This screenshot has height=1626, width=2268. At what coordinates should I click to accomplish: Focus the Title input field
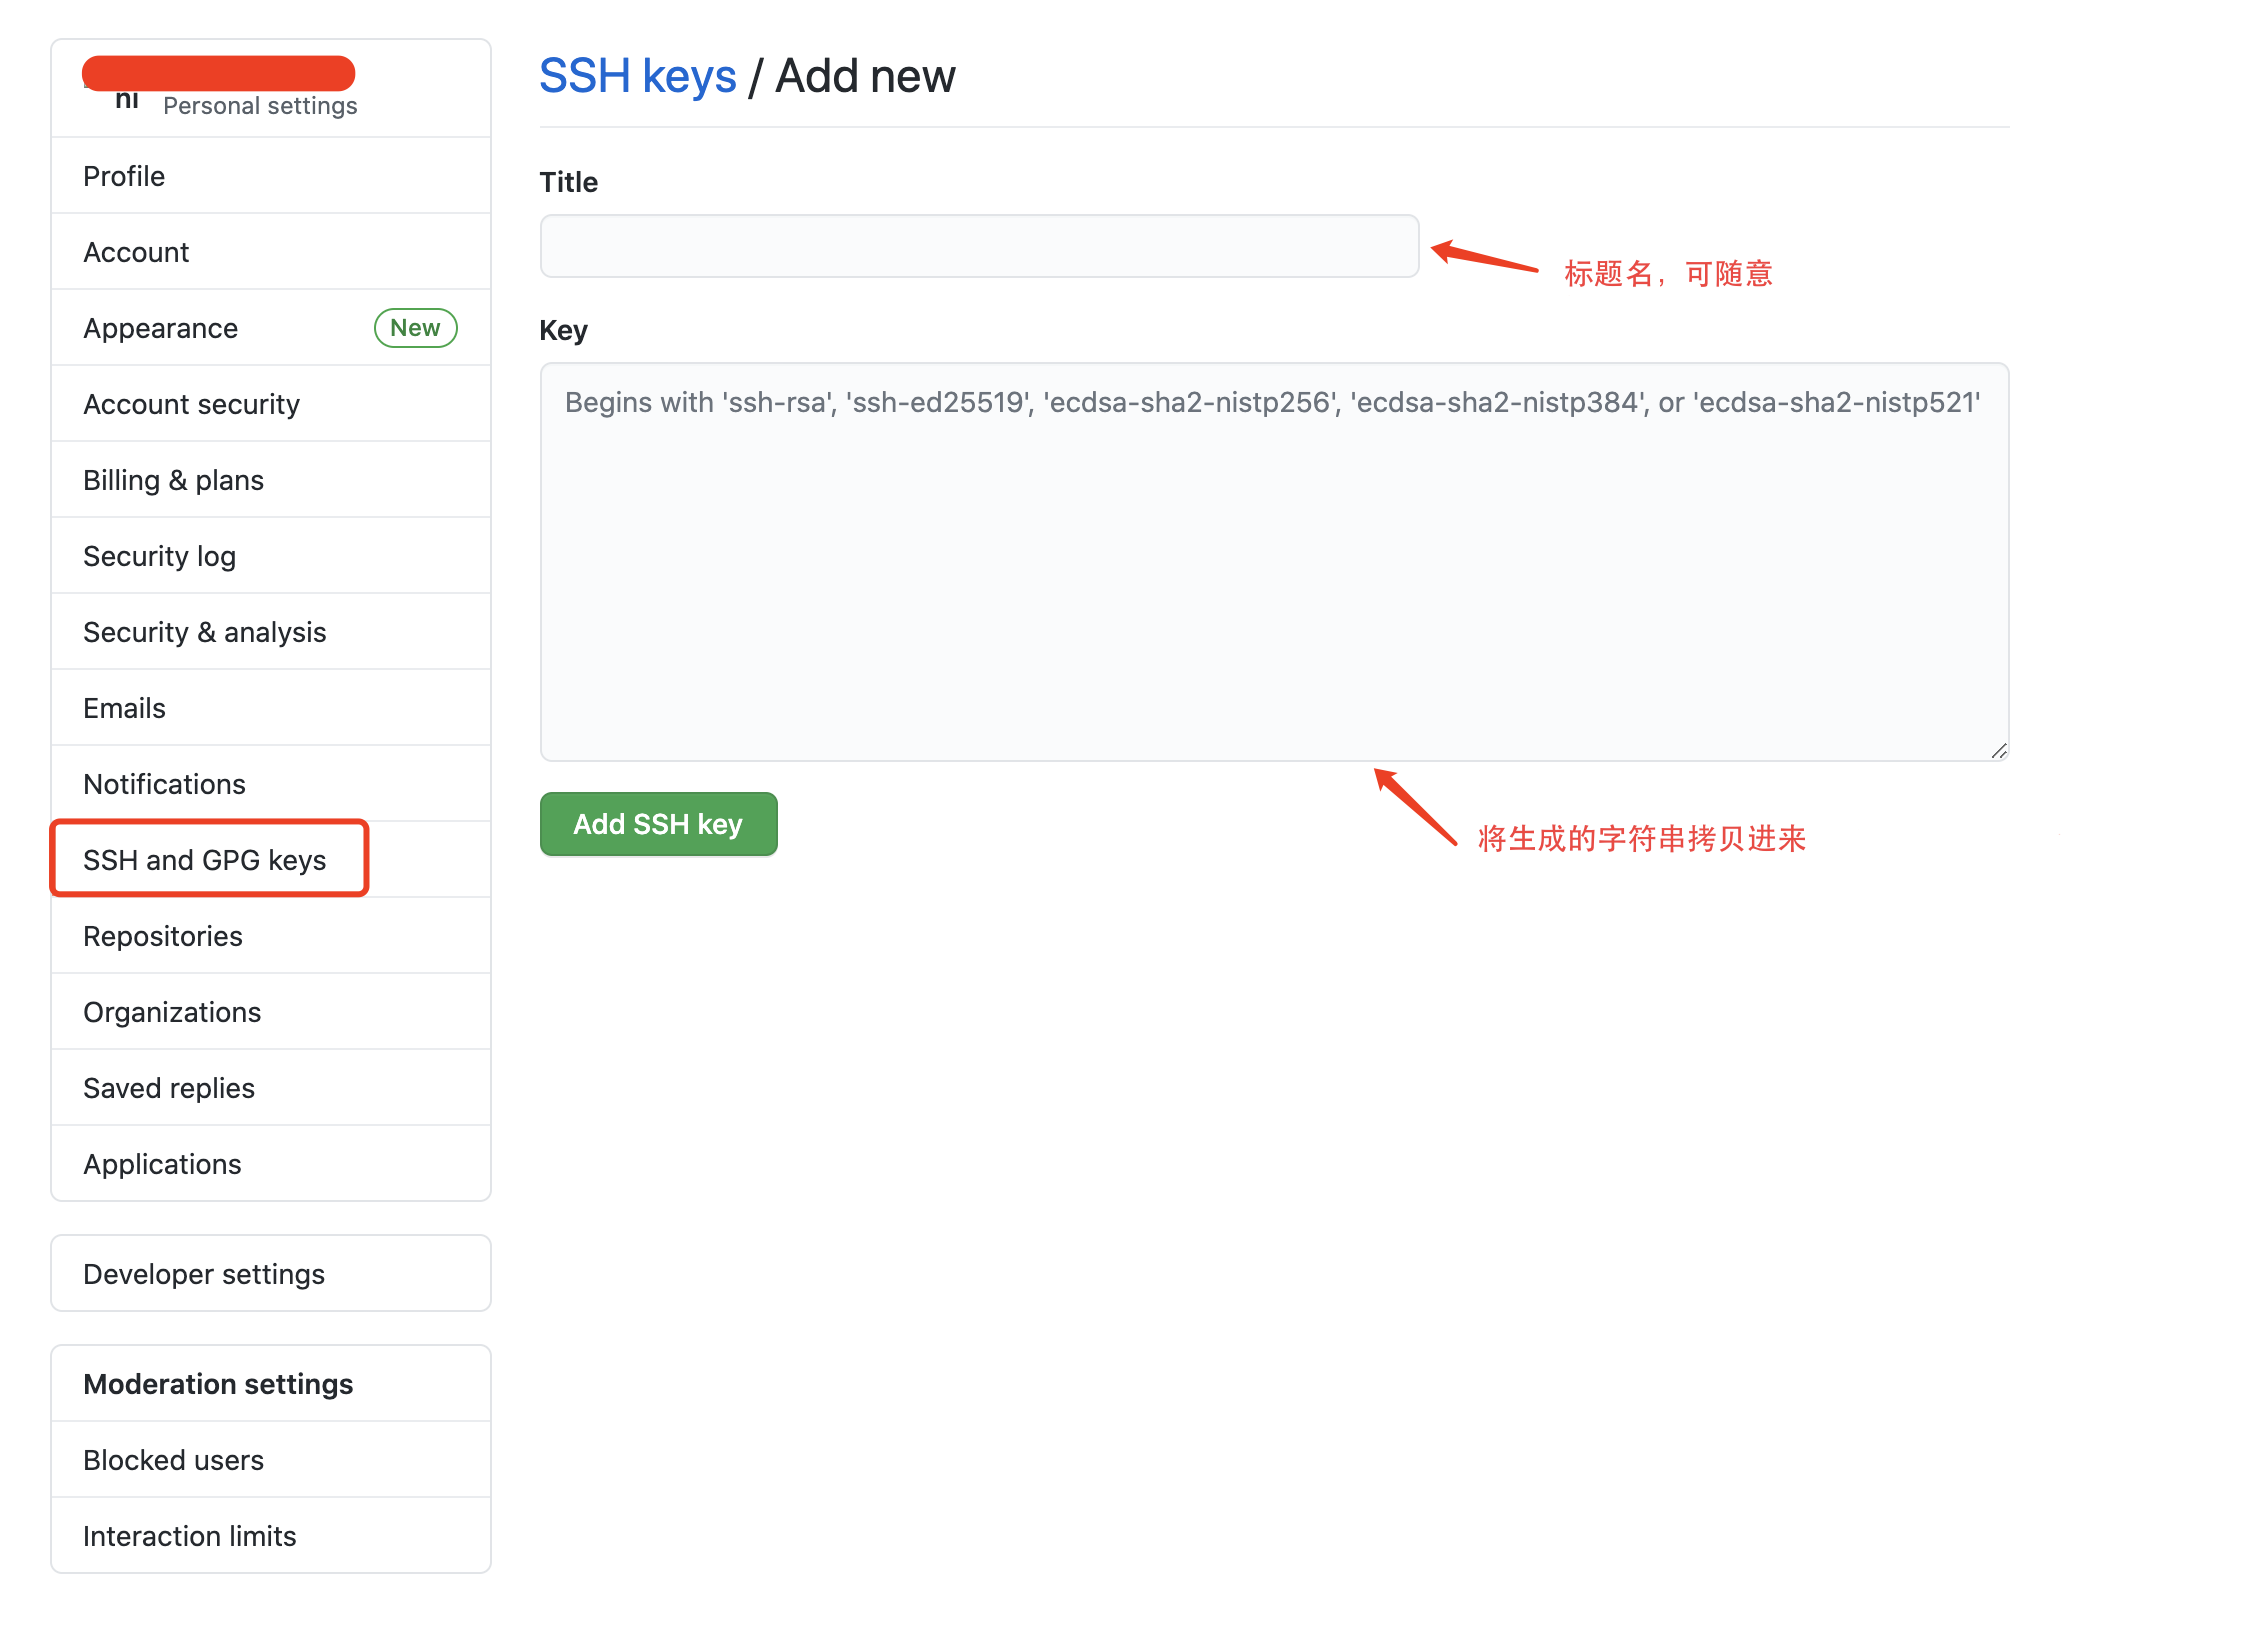point(979,246)
